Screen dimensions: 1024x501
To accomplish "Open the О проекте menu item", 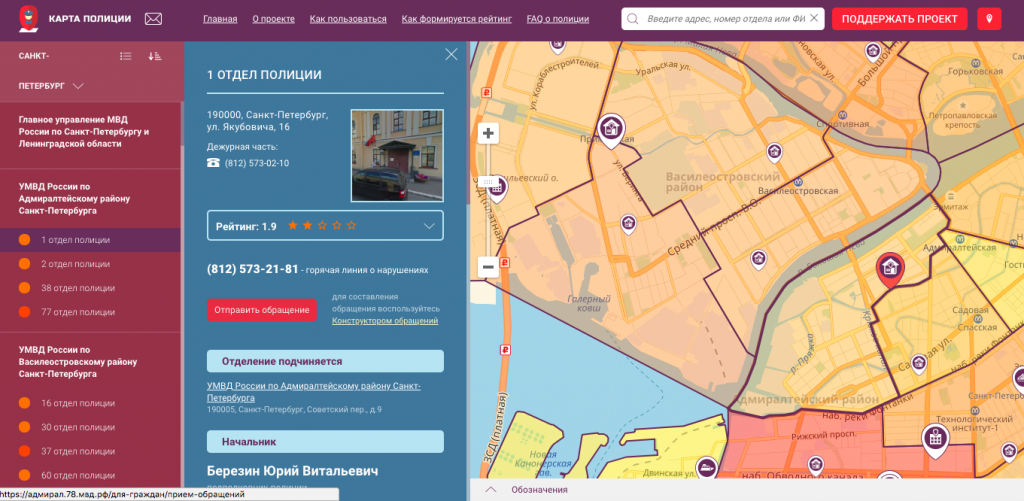I will (x=274, y=19).
